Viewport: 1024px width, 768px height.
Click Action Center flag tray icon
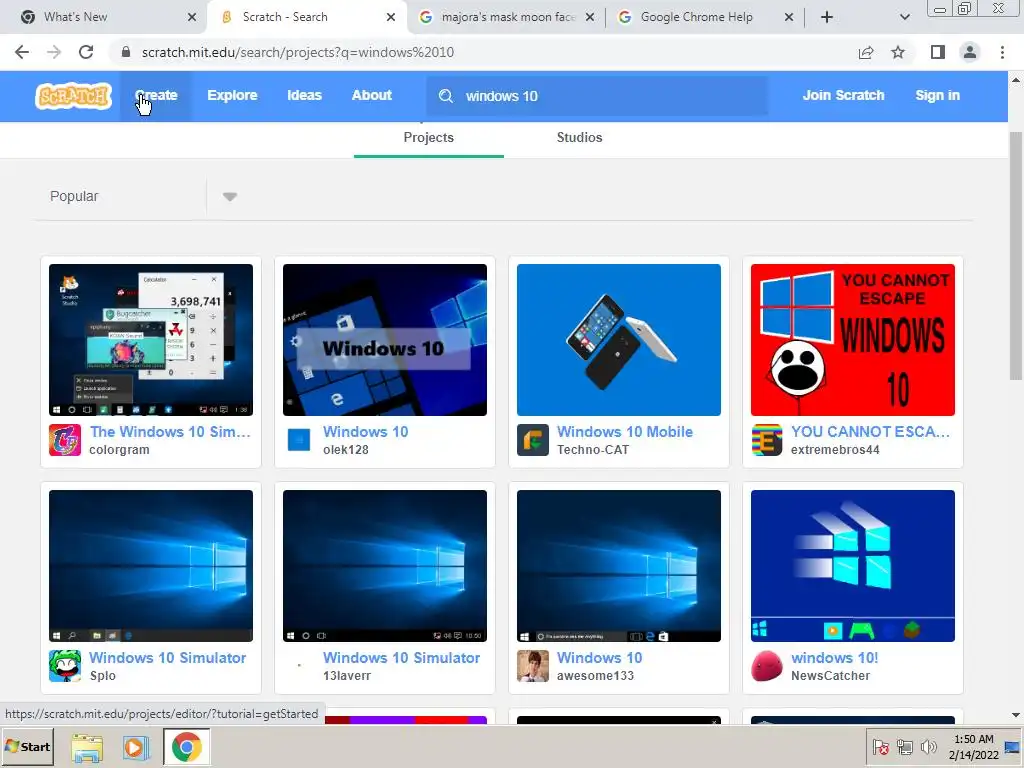880,746
